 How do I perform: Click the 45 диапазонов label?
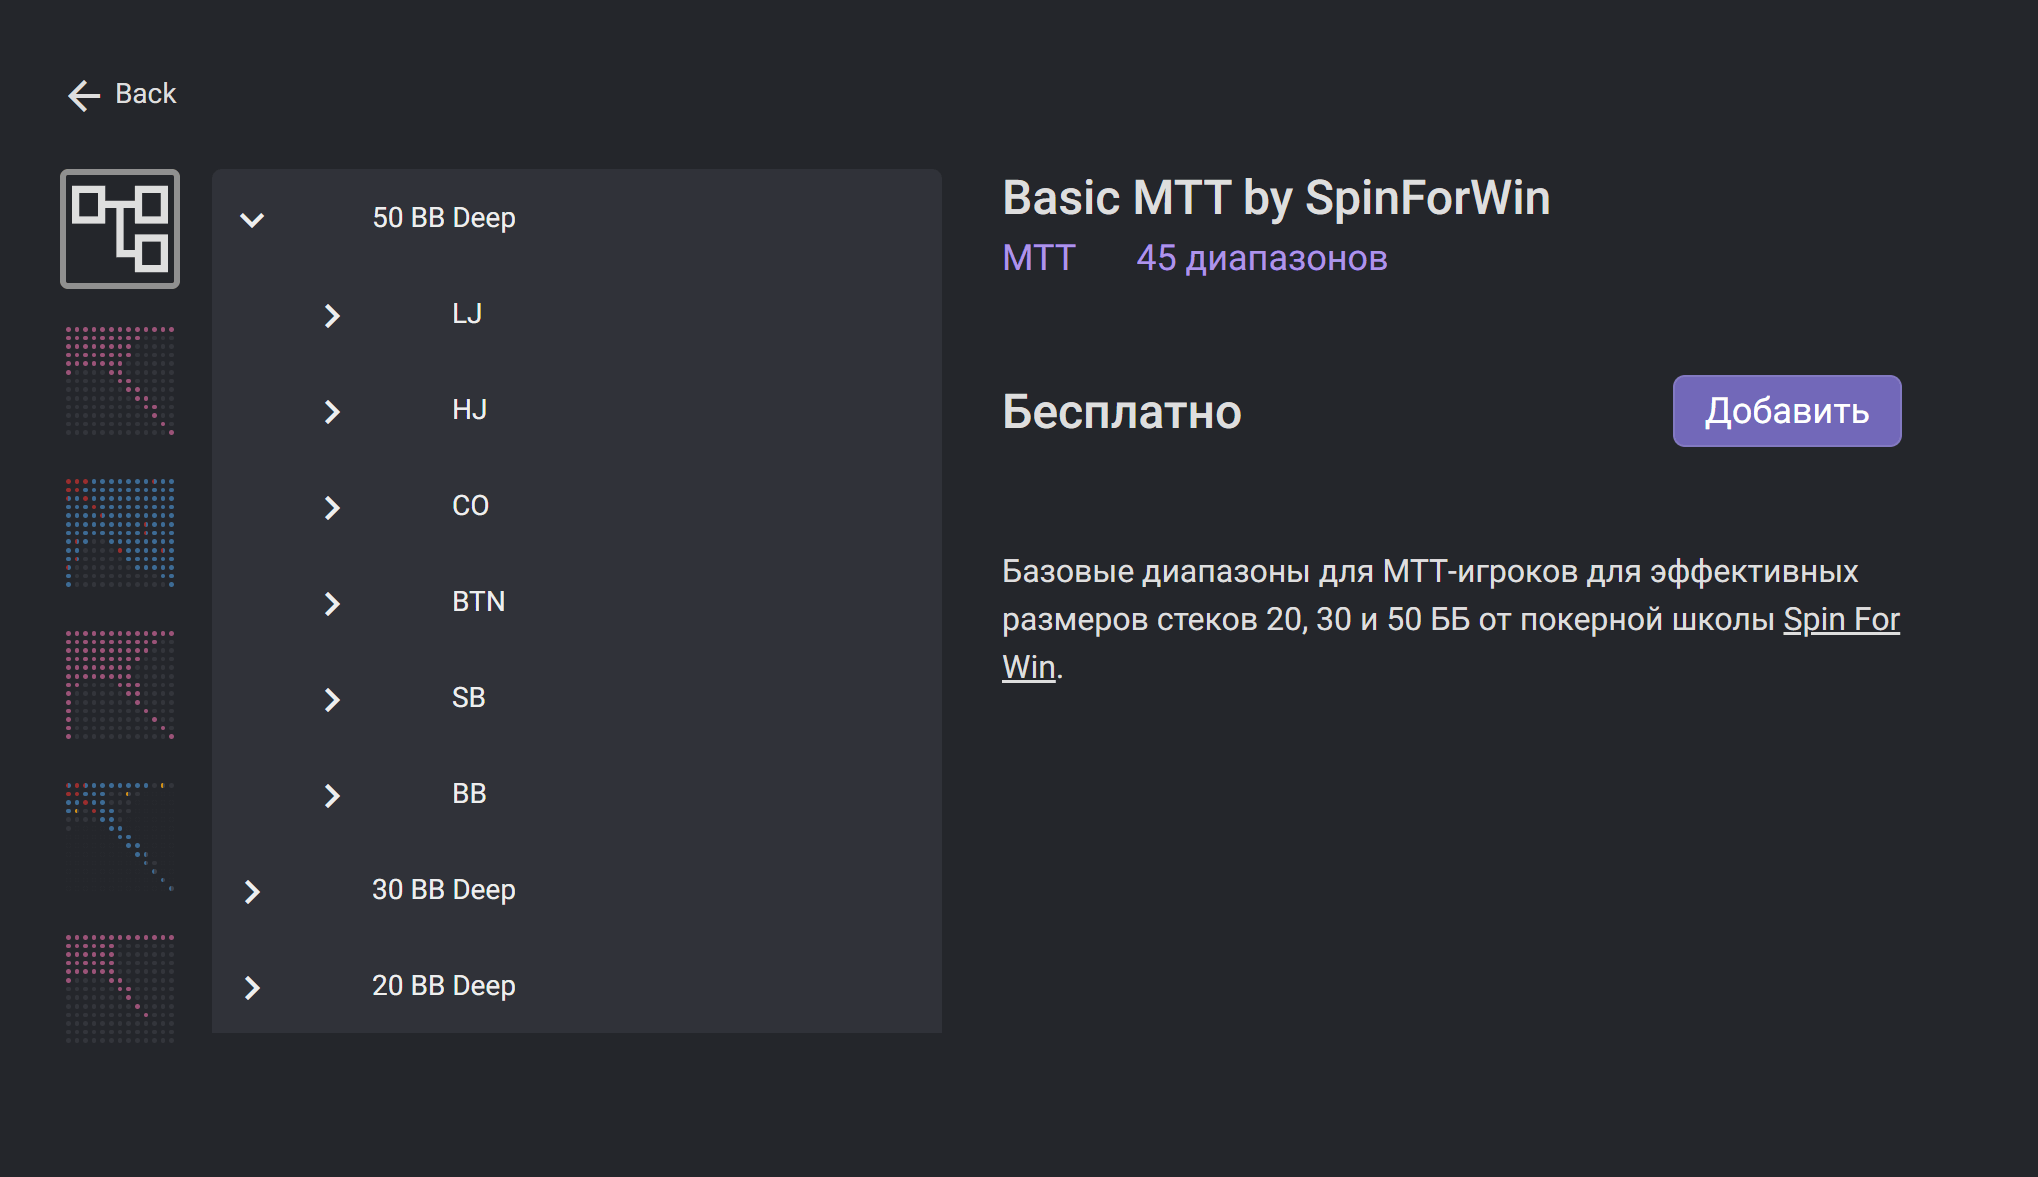[1261, 258]
